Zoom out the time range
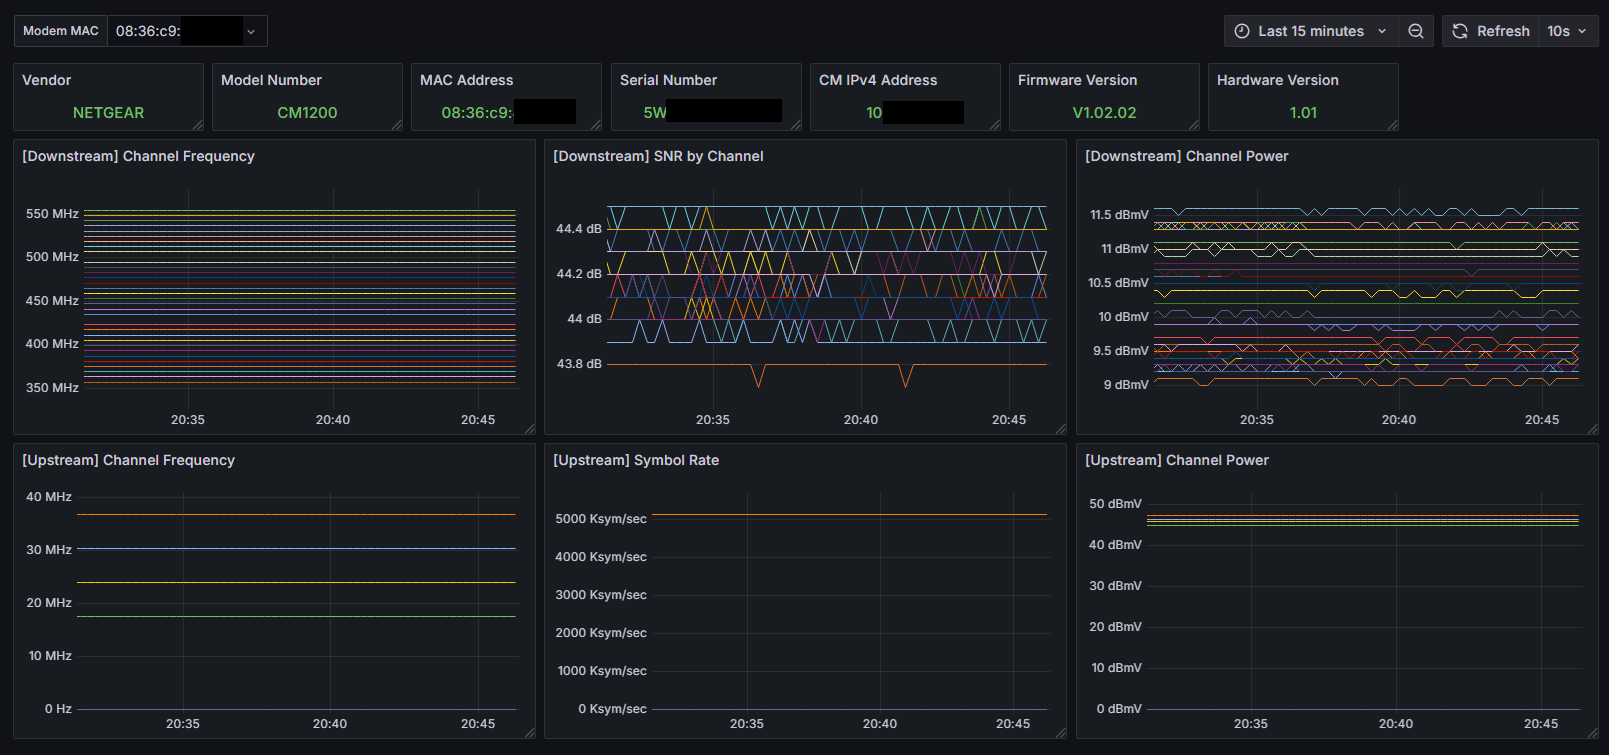Viewport: 1609px width, 755px height. pos(1416,31)
